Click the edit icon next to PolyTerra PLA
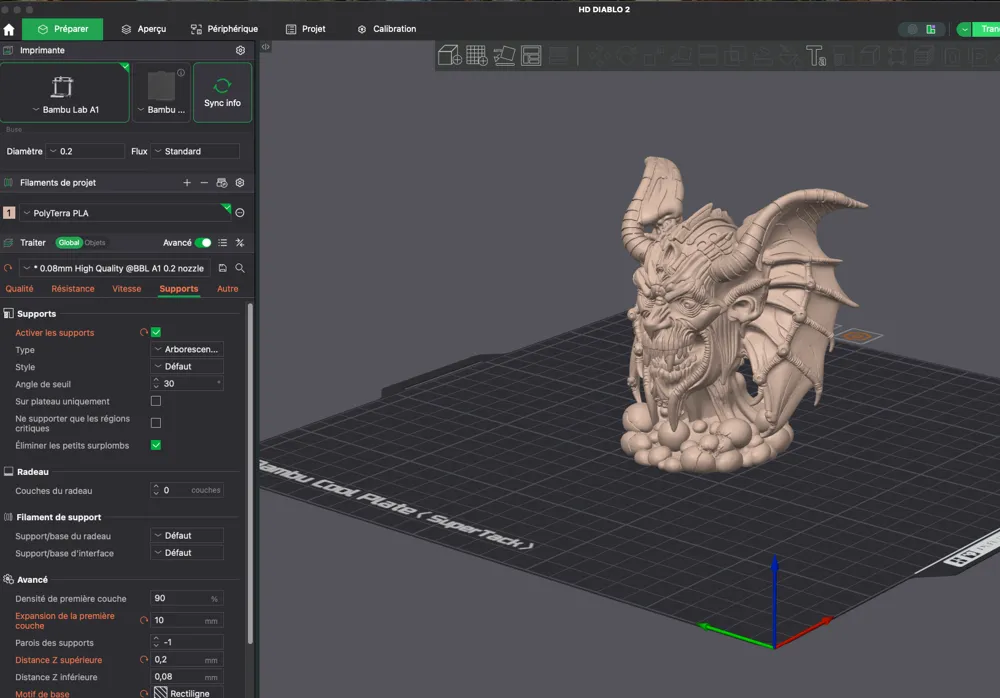The height and width of the screenshot is (698, 1000). 240,213
